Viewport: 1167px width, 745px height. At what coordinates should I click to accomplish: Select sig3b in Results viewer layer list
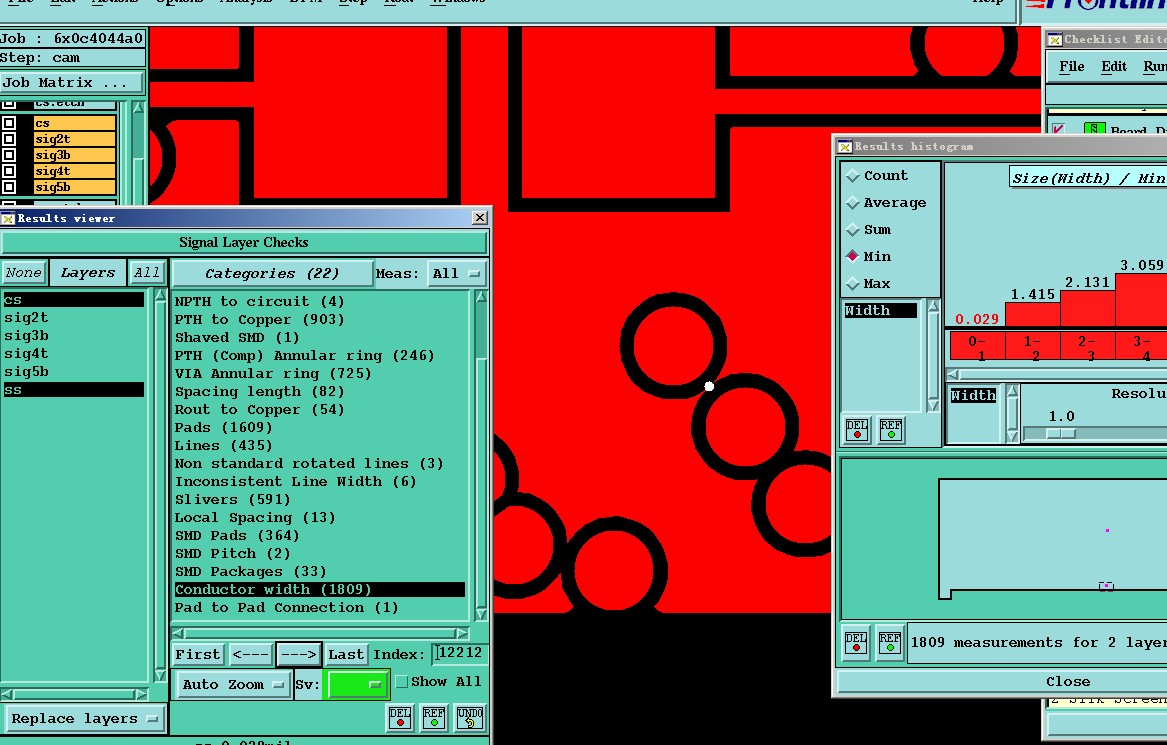pyautogui.click(x=74, y=336)
